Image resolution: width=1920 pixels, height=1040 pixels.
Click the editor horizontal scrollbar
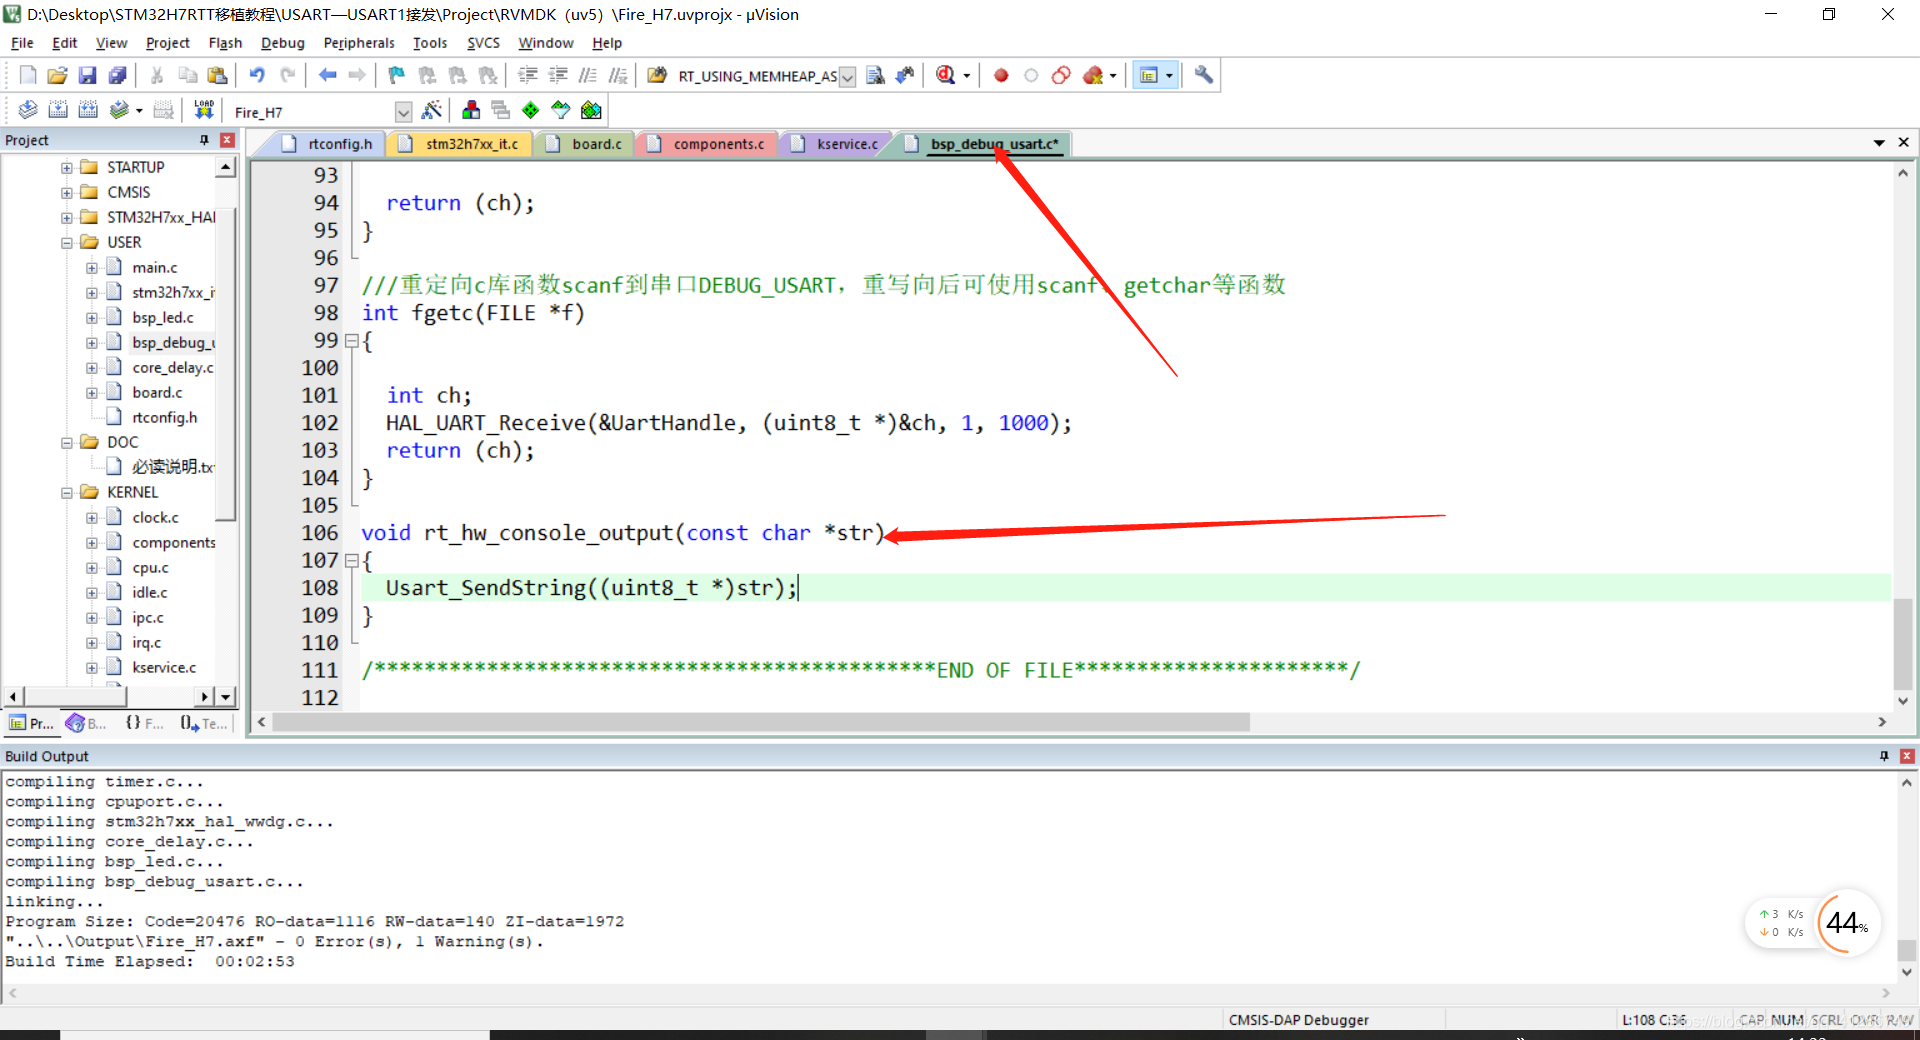pyautogui.click(x=760, y=722)
